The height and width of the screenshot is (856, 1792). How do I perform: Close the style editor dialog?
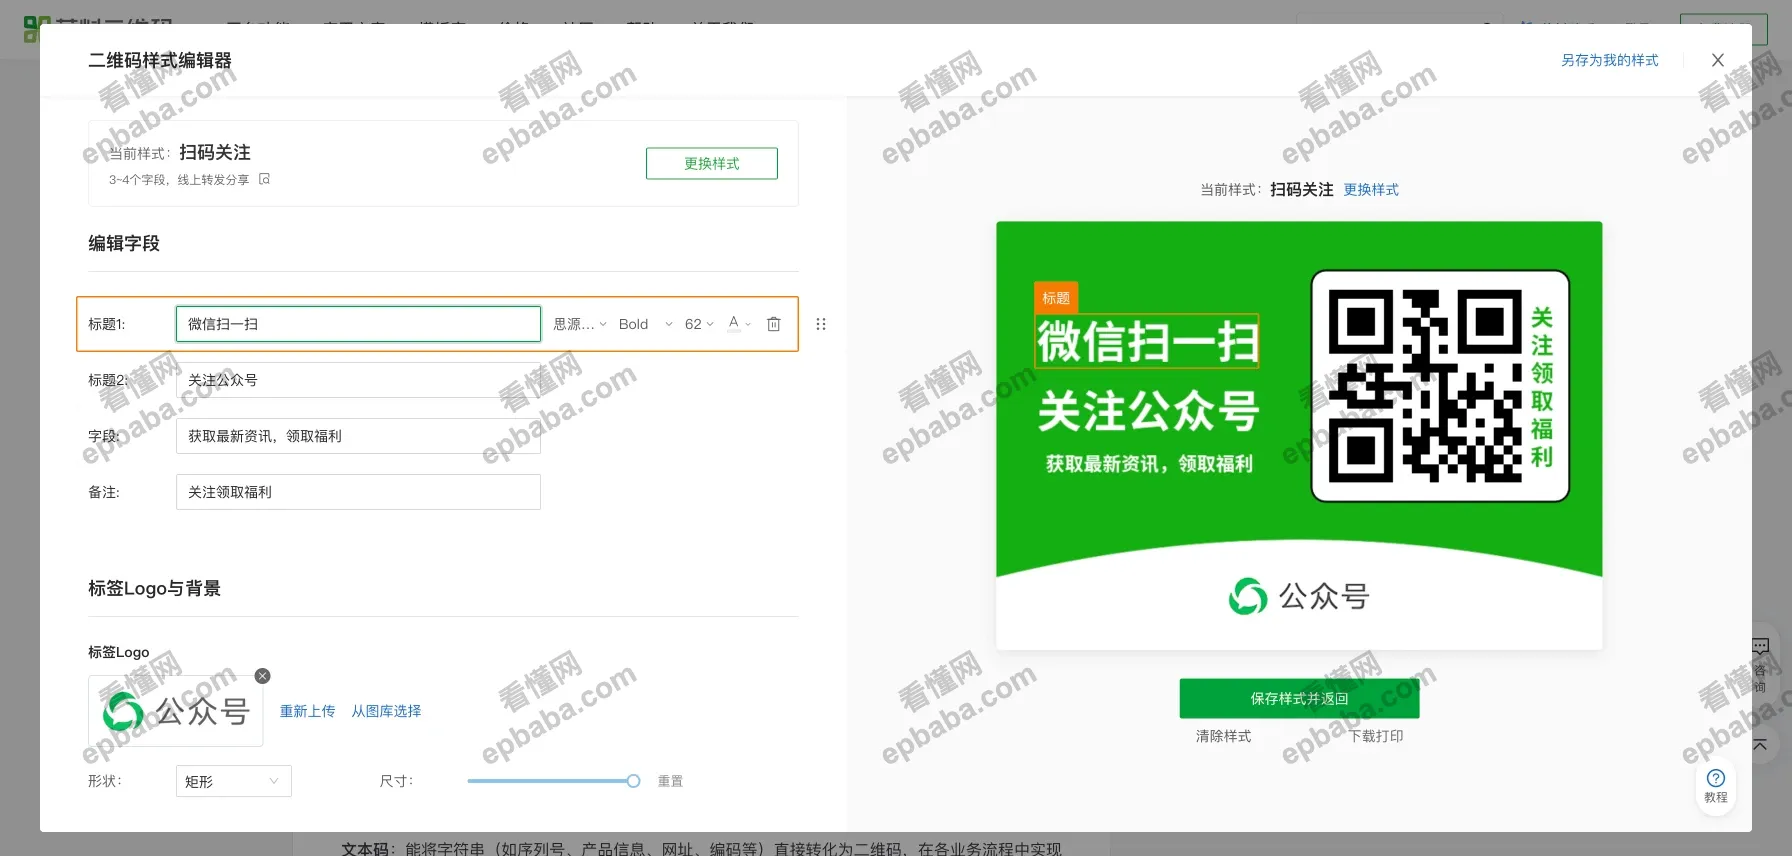[x=1718, y=60]
